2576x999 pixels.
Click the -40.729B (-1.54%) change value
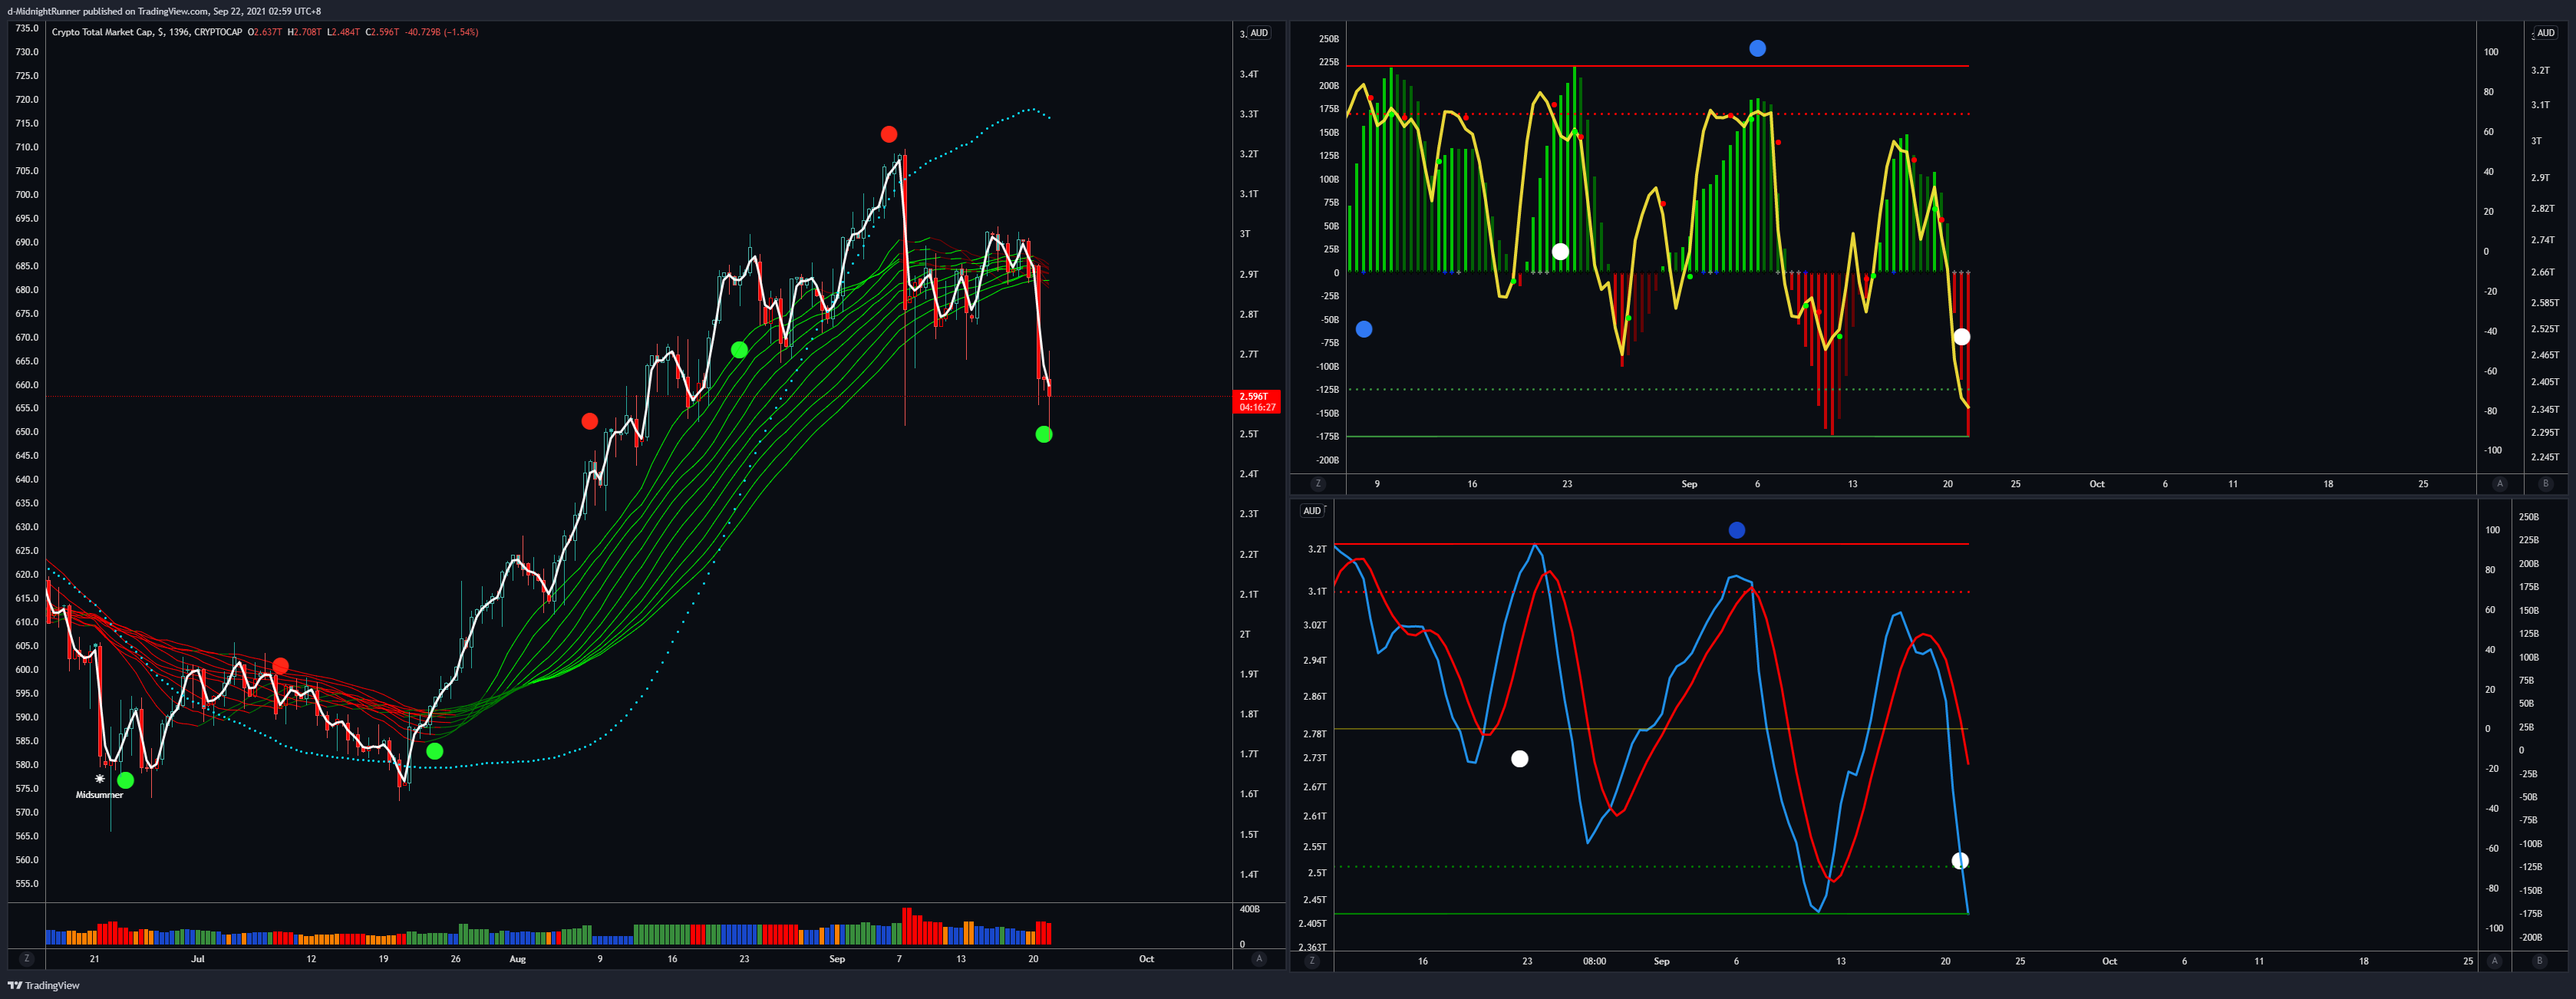[x=442, y=32]
